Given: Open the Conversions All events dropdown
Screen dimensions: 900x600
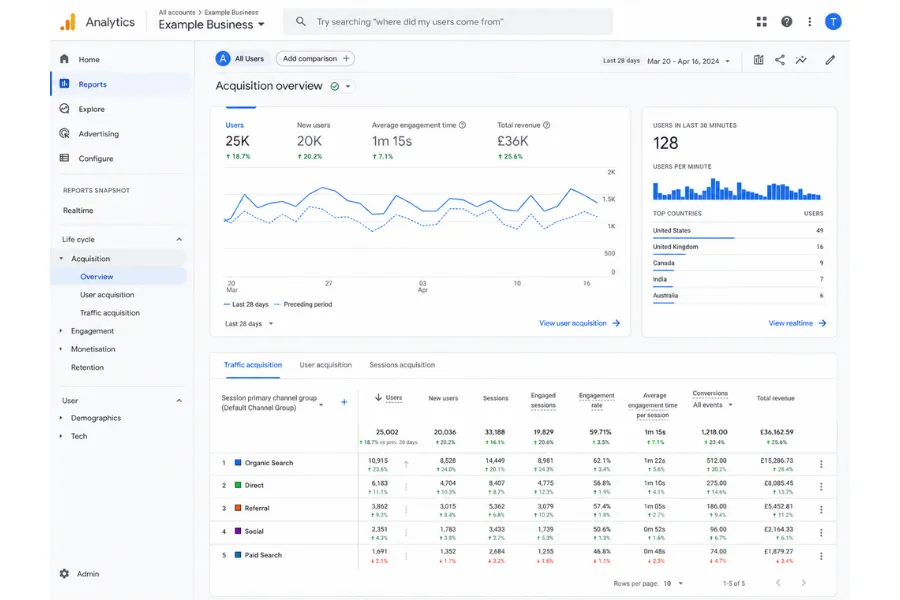Looking at the screenshot, I should [x=712, y=405].
